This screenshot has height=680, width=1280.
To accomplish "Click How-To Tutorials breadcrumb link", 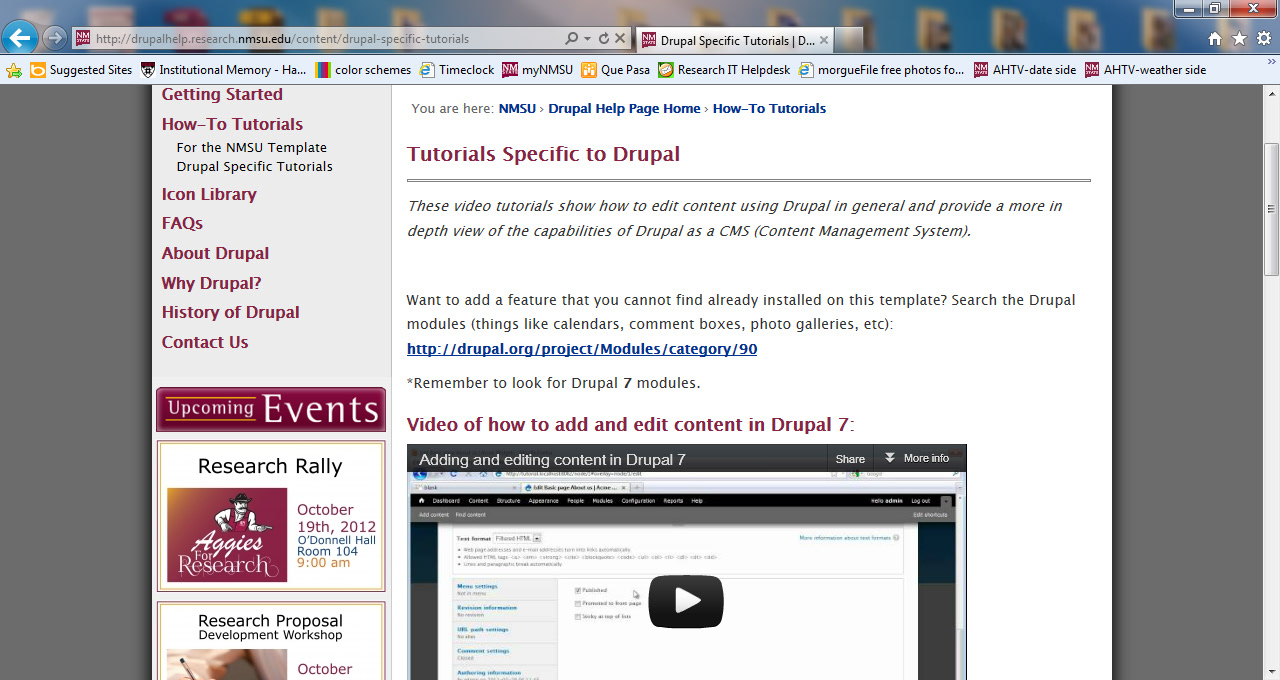I will 769,108.
